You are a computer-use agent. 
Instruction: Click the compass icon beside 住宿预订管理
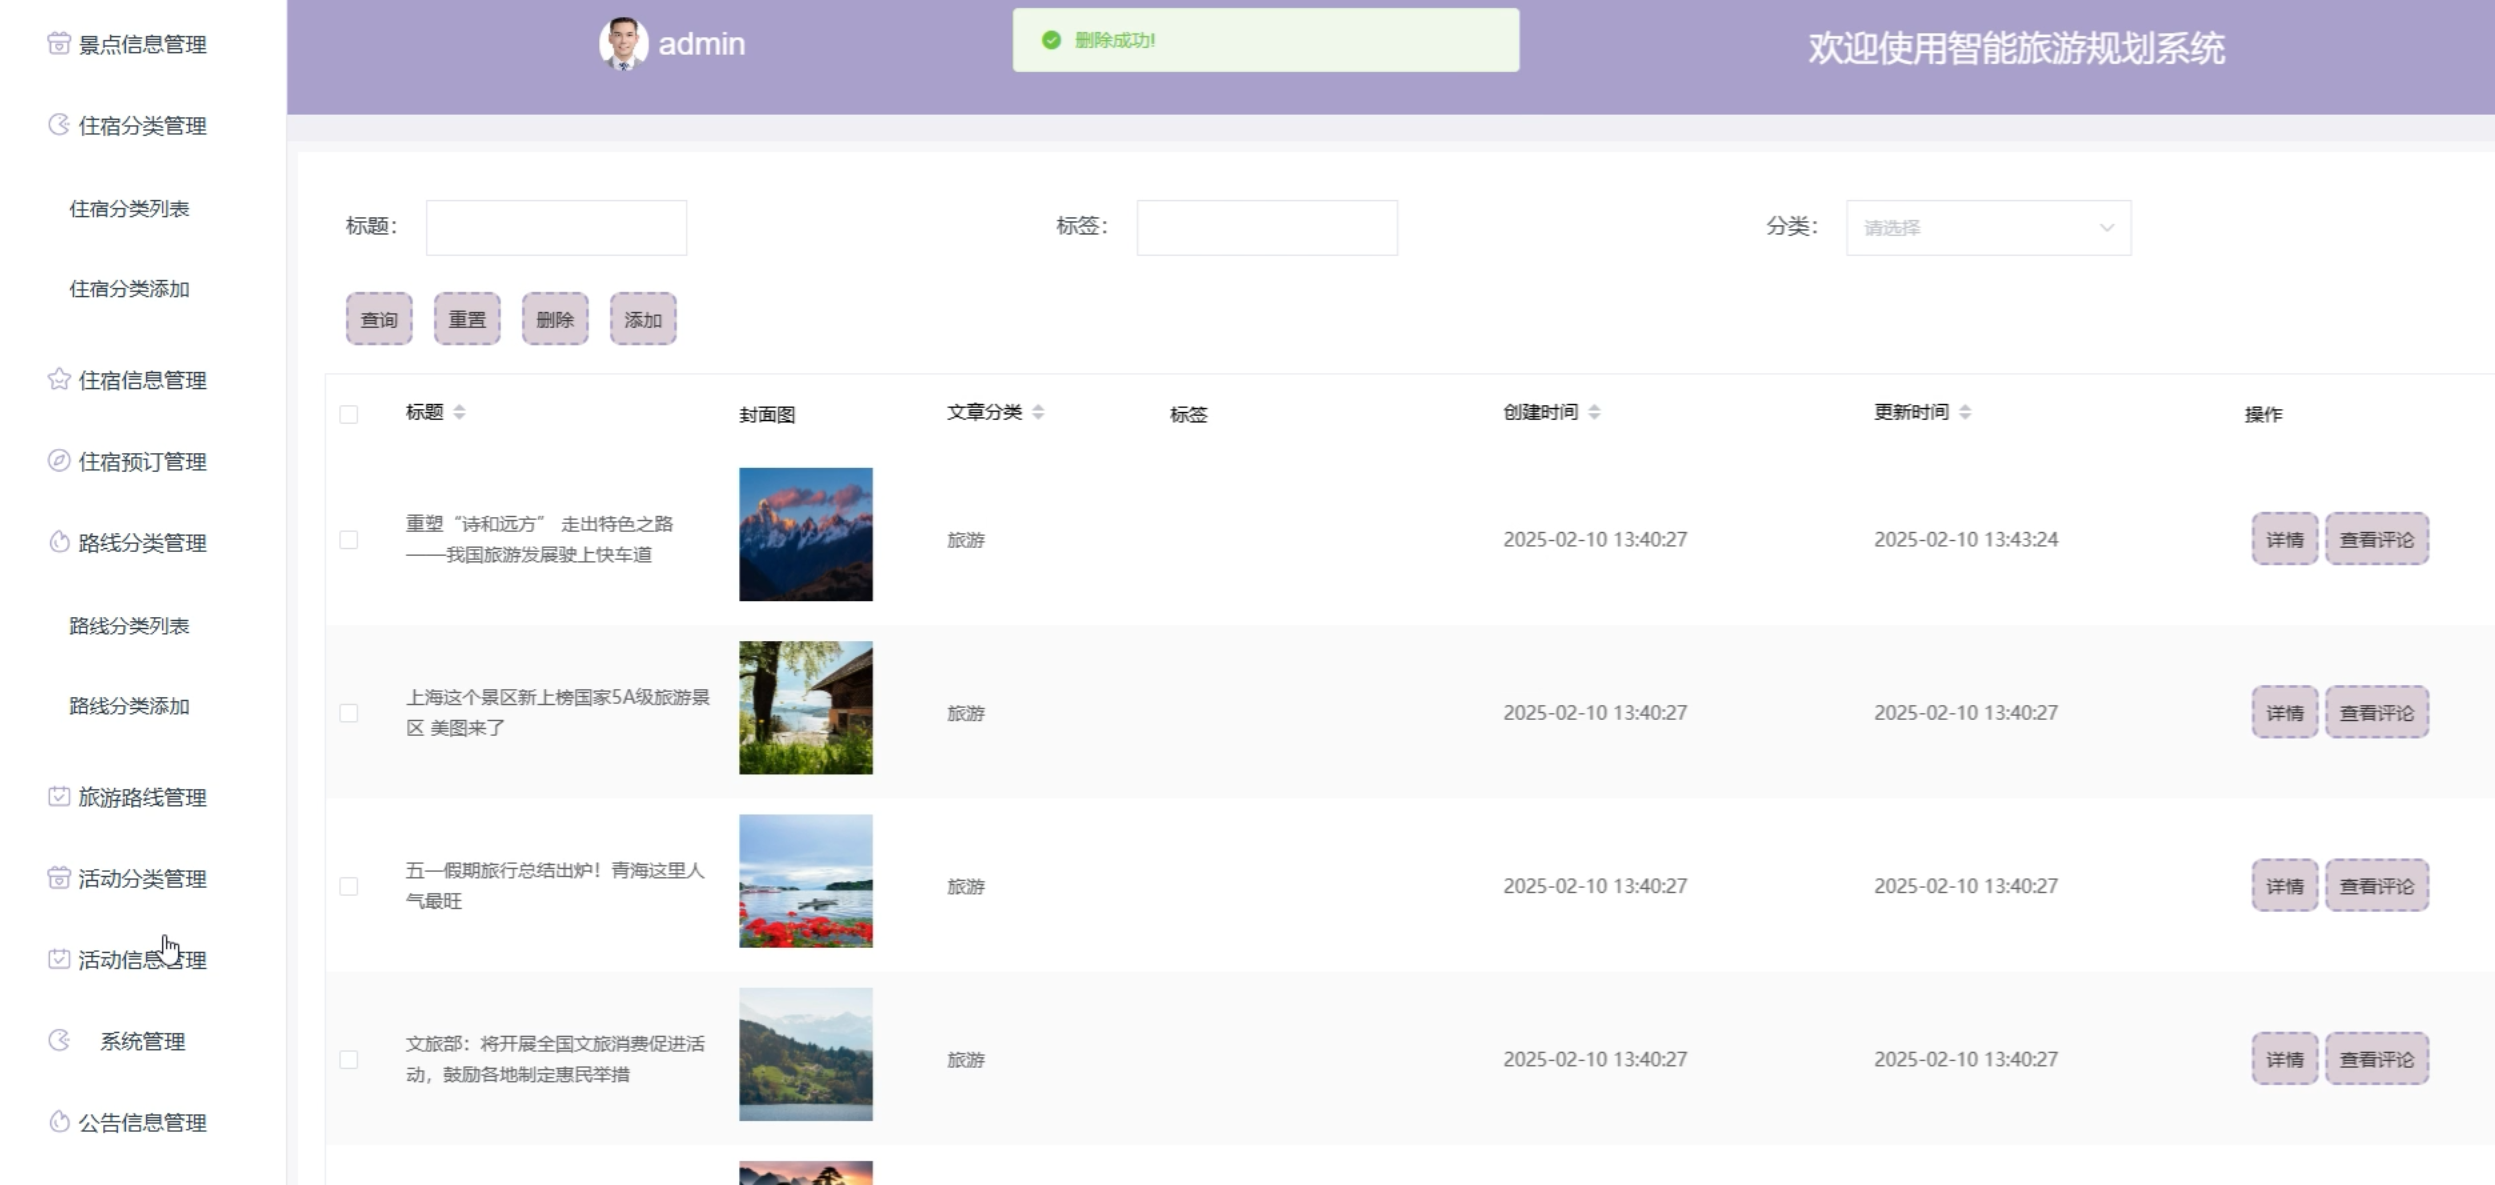[59, 460]
